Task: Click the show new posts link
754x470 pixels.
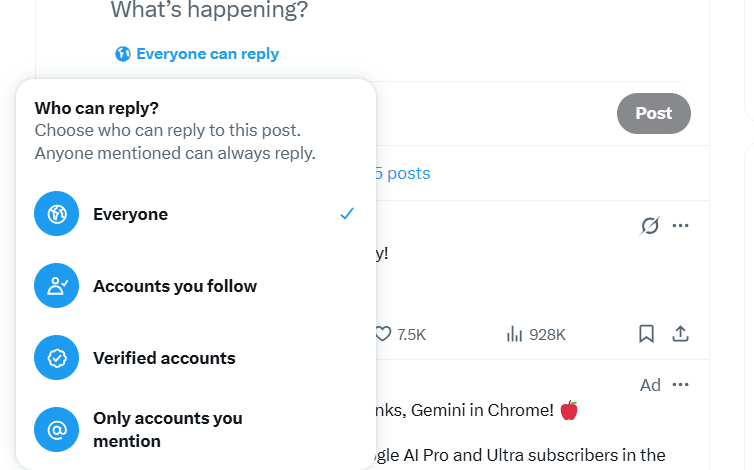Action: click(402, 173)
